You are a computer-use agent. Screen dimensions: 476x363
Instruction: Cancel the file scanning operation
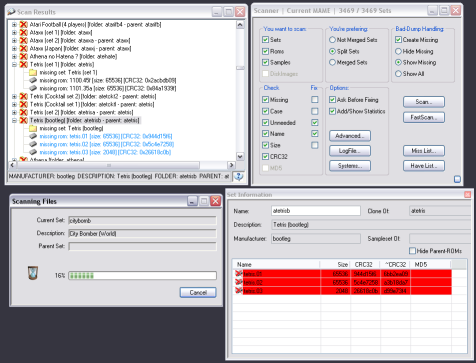click(x=198, y=292)
